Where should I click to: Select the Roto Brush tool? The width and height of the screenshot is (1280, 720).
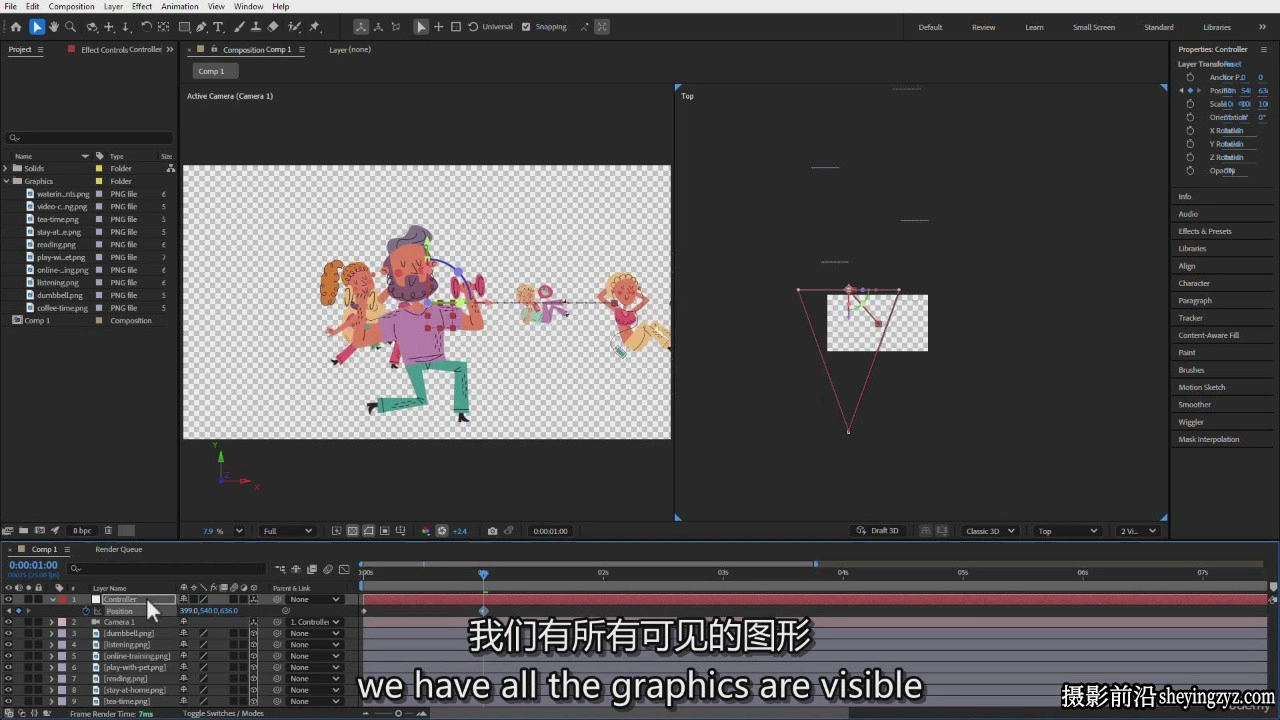294,27
